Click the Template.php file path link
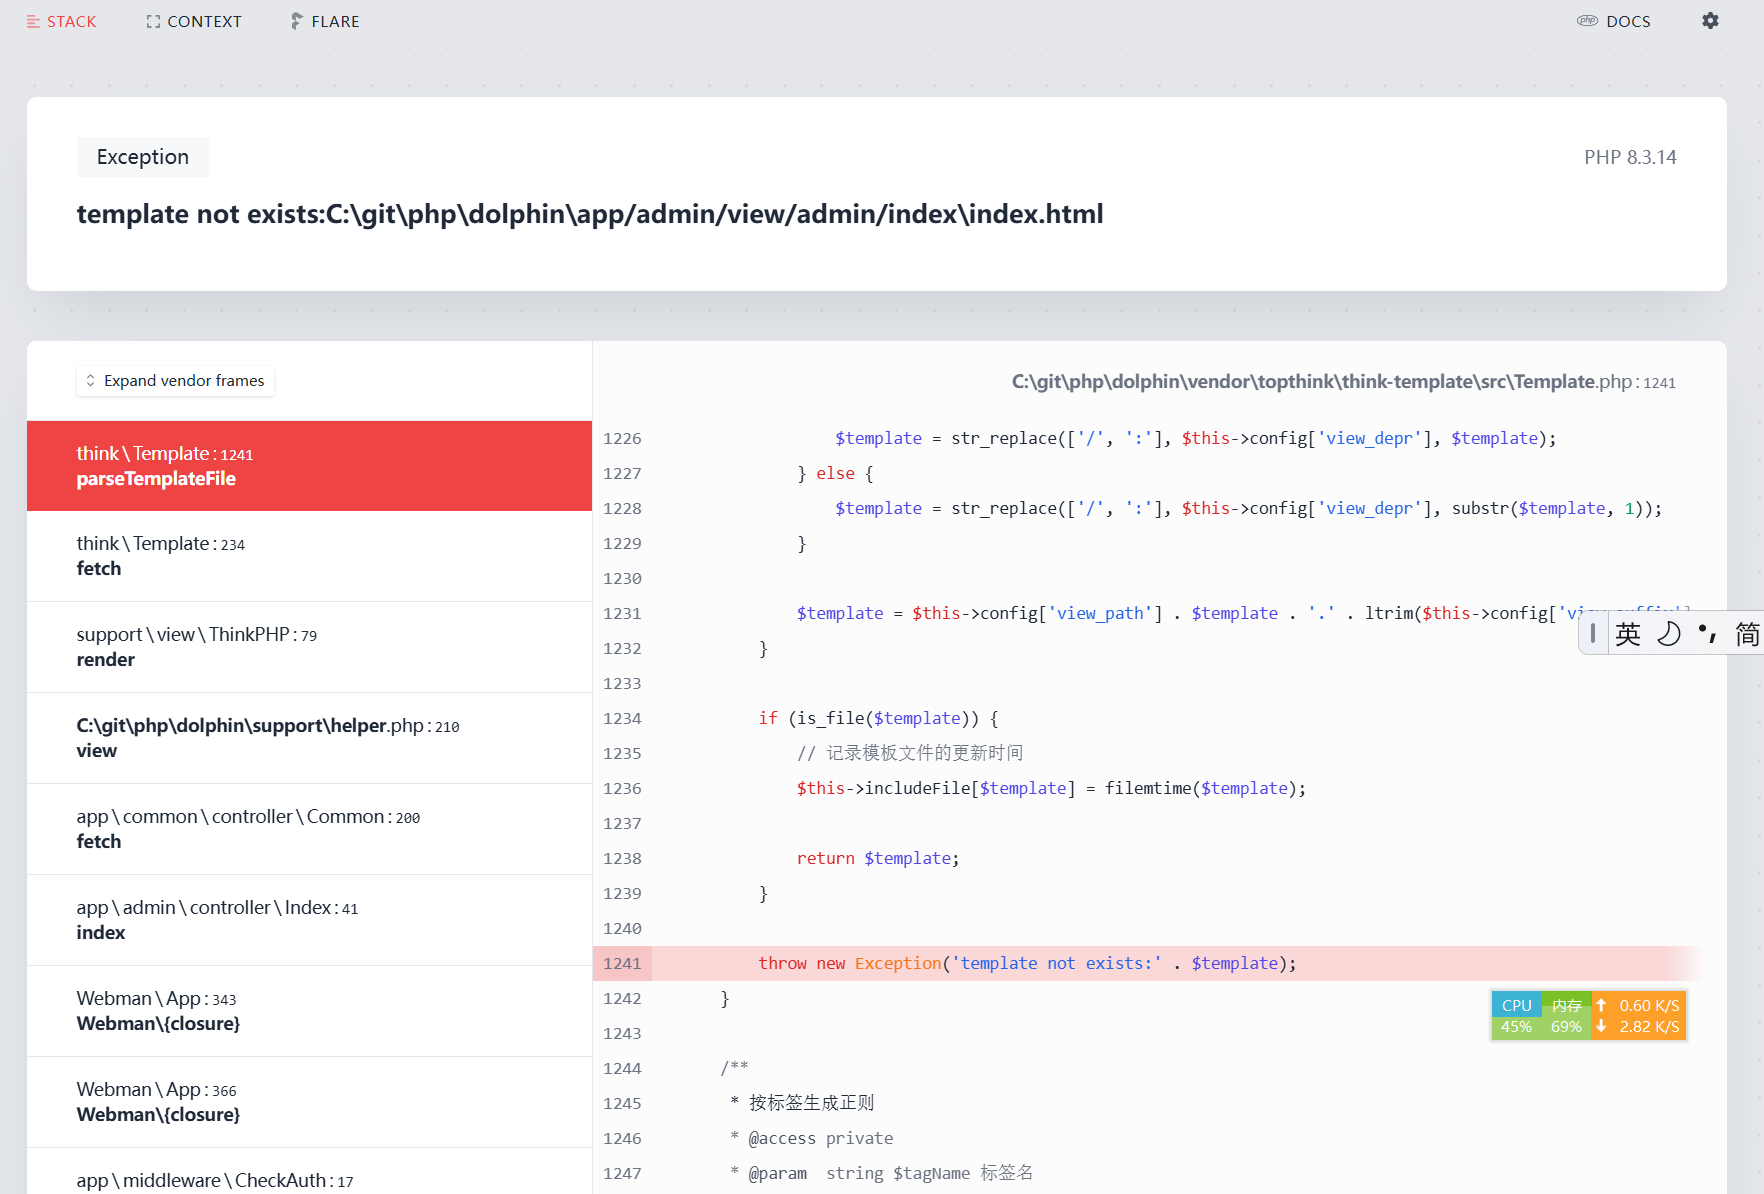1764x1194 pixels. tap(1343, 382)
